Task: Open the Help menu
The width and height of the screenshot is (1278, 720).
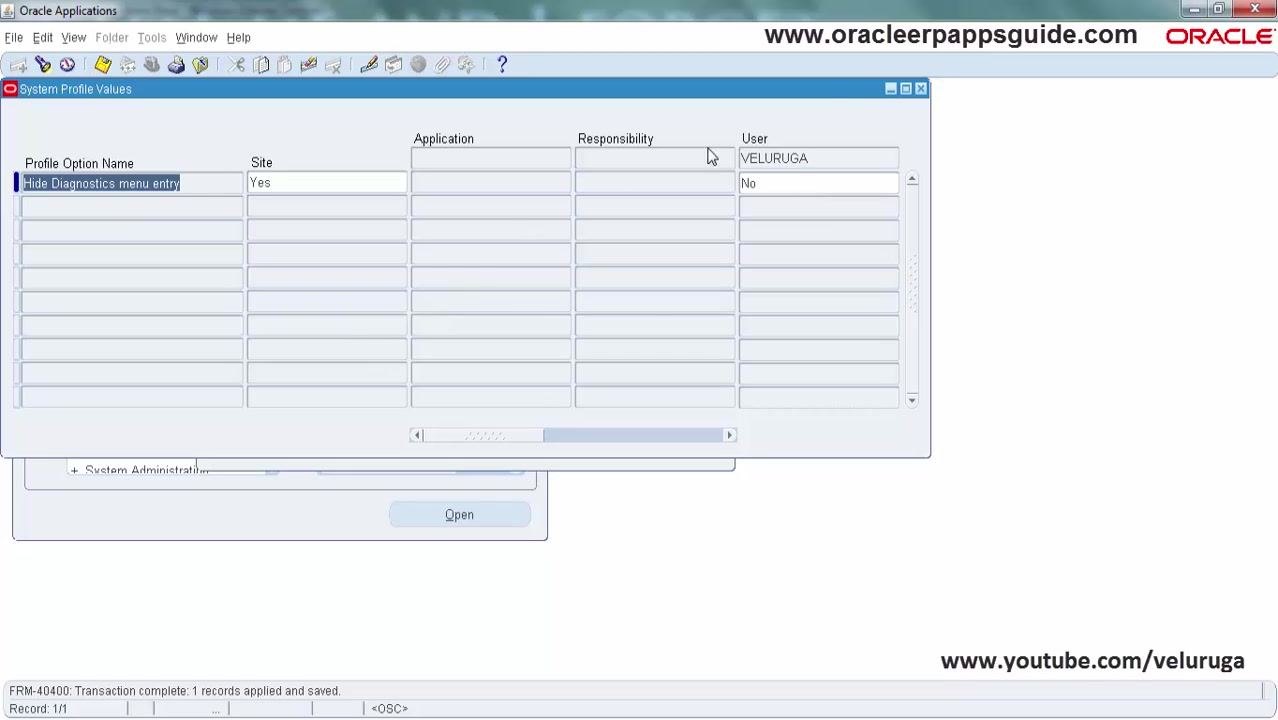Action: pyautogui.click(x=238, y=38)
